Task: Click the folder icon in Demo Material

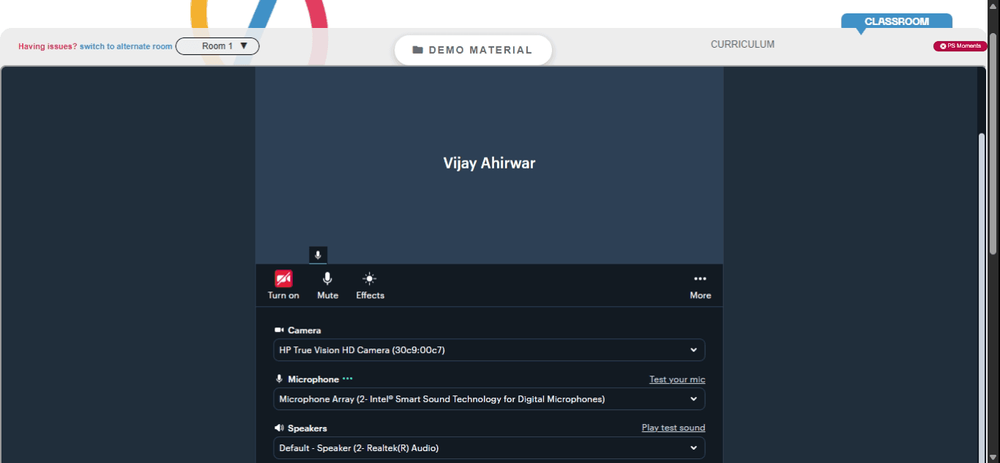Action: tap(418, 50)
